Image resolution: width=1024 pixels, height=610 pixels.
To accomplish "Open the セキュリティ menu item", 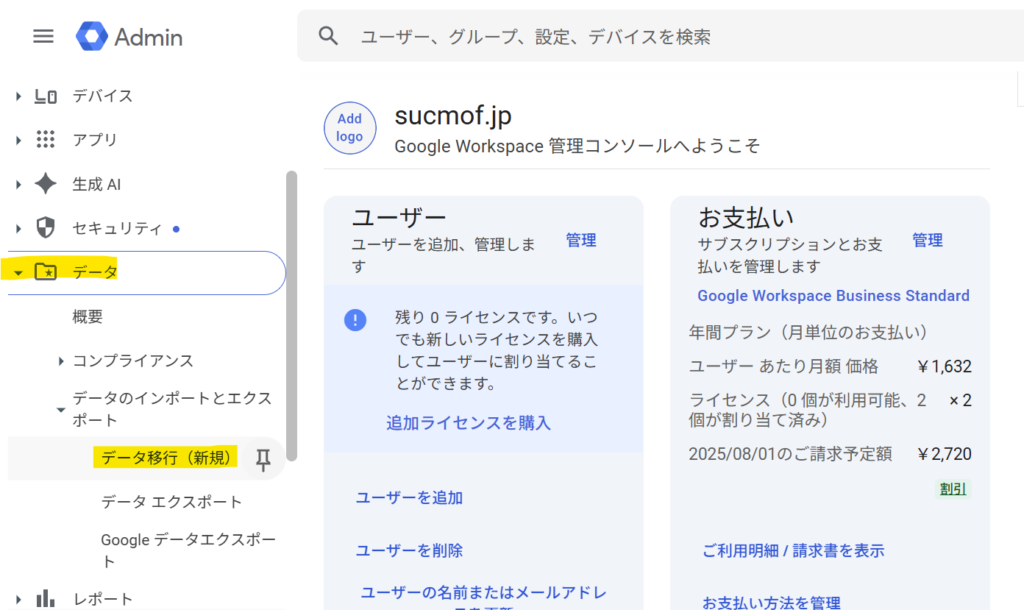I will [x=117, y=229].
